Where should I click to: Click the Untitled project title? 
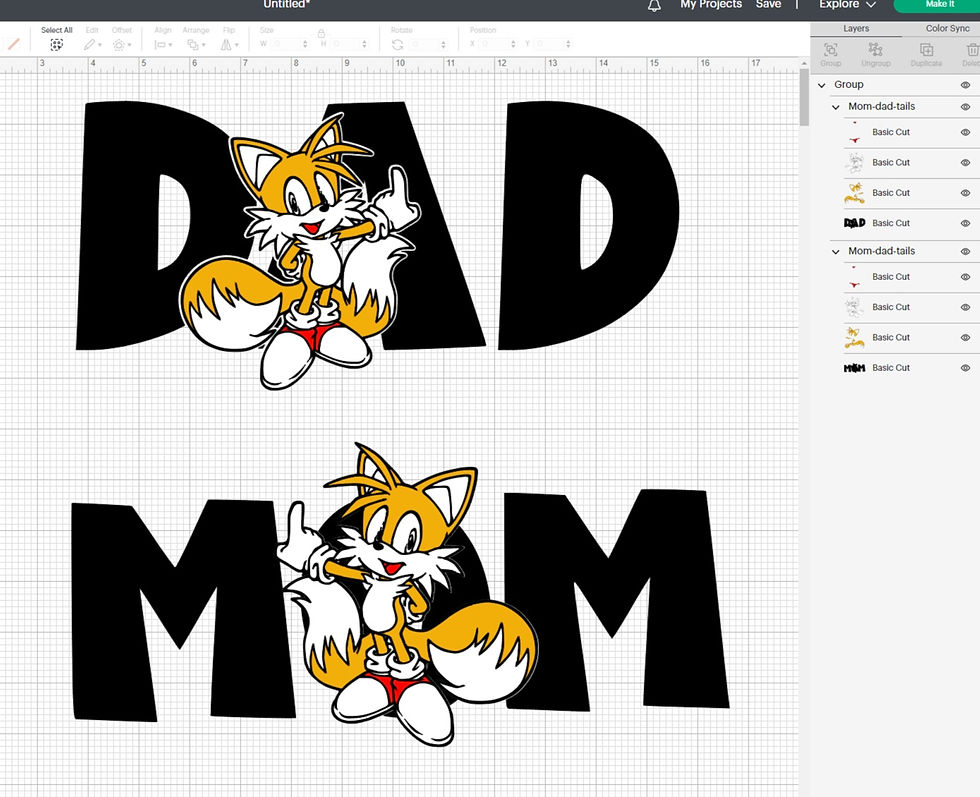coord(286,4)
